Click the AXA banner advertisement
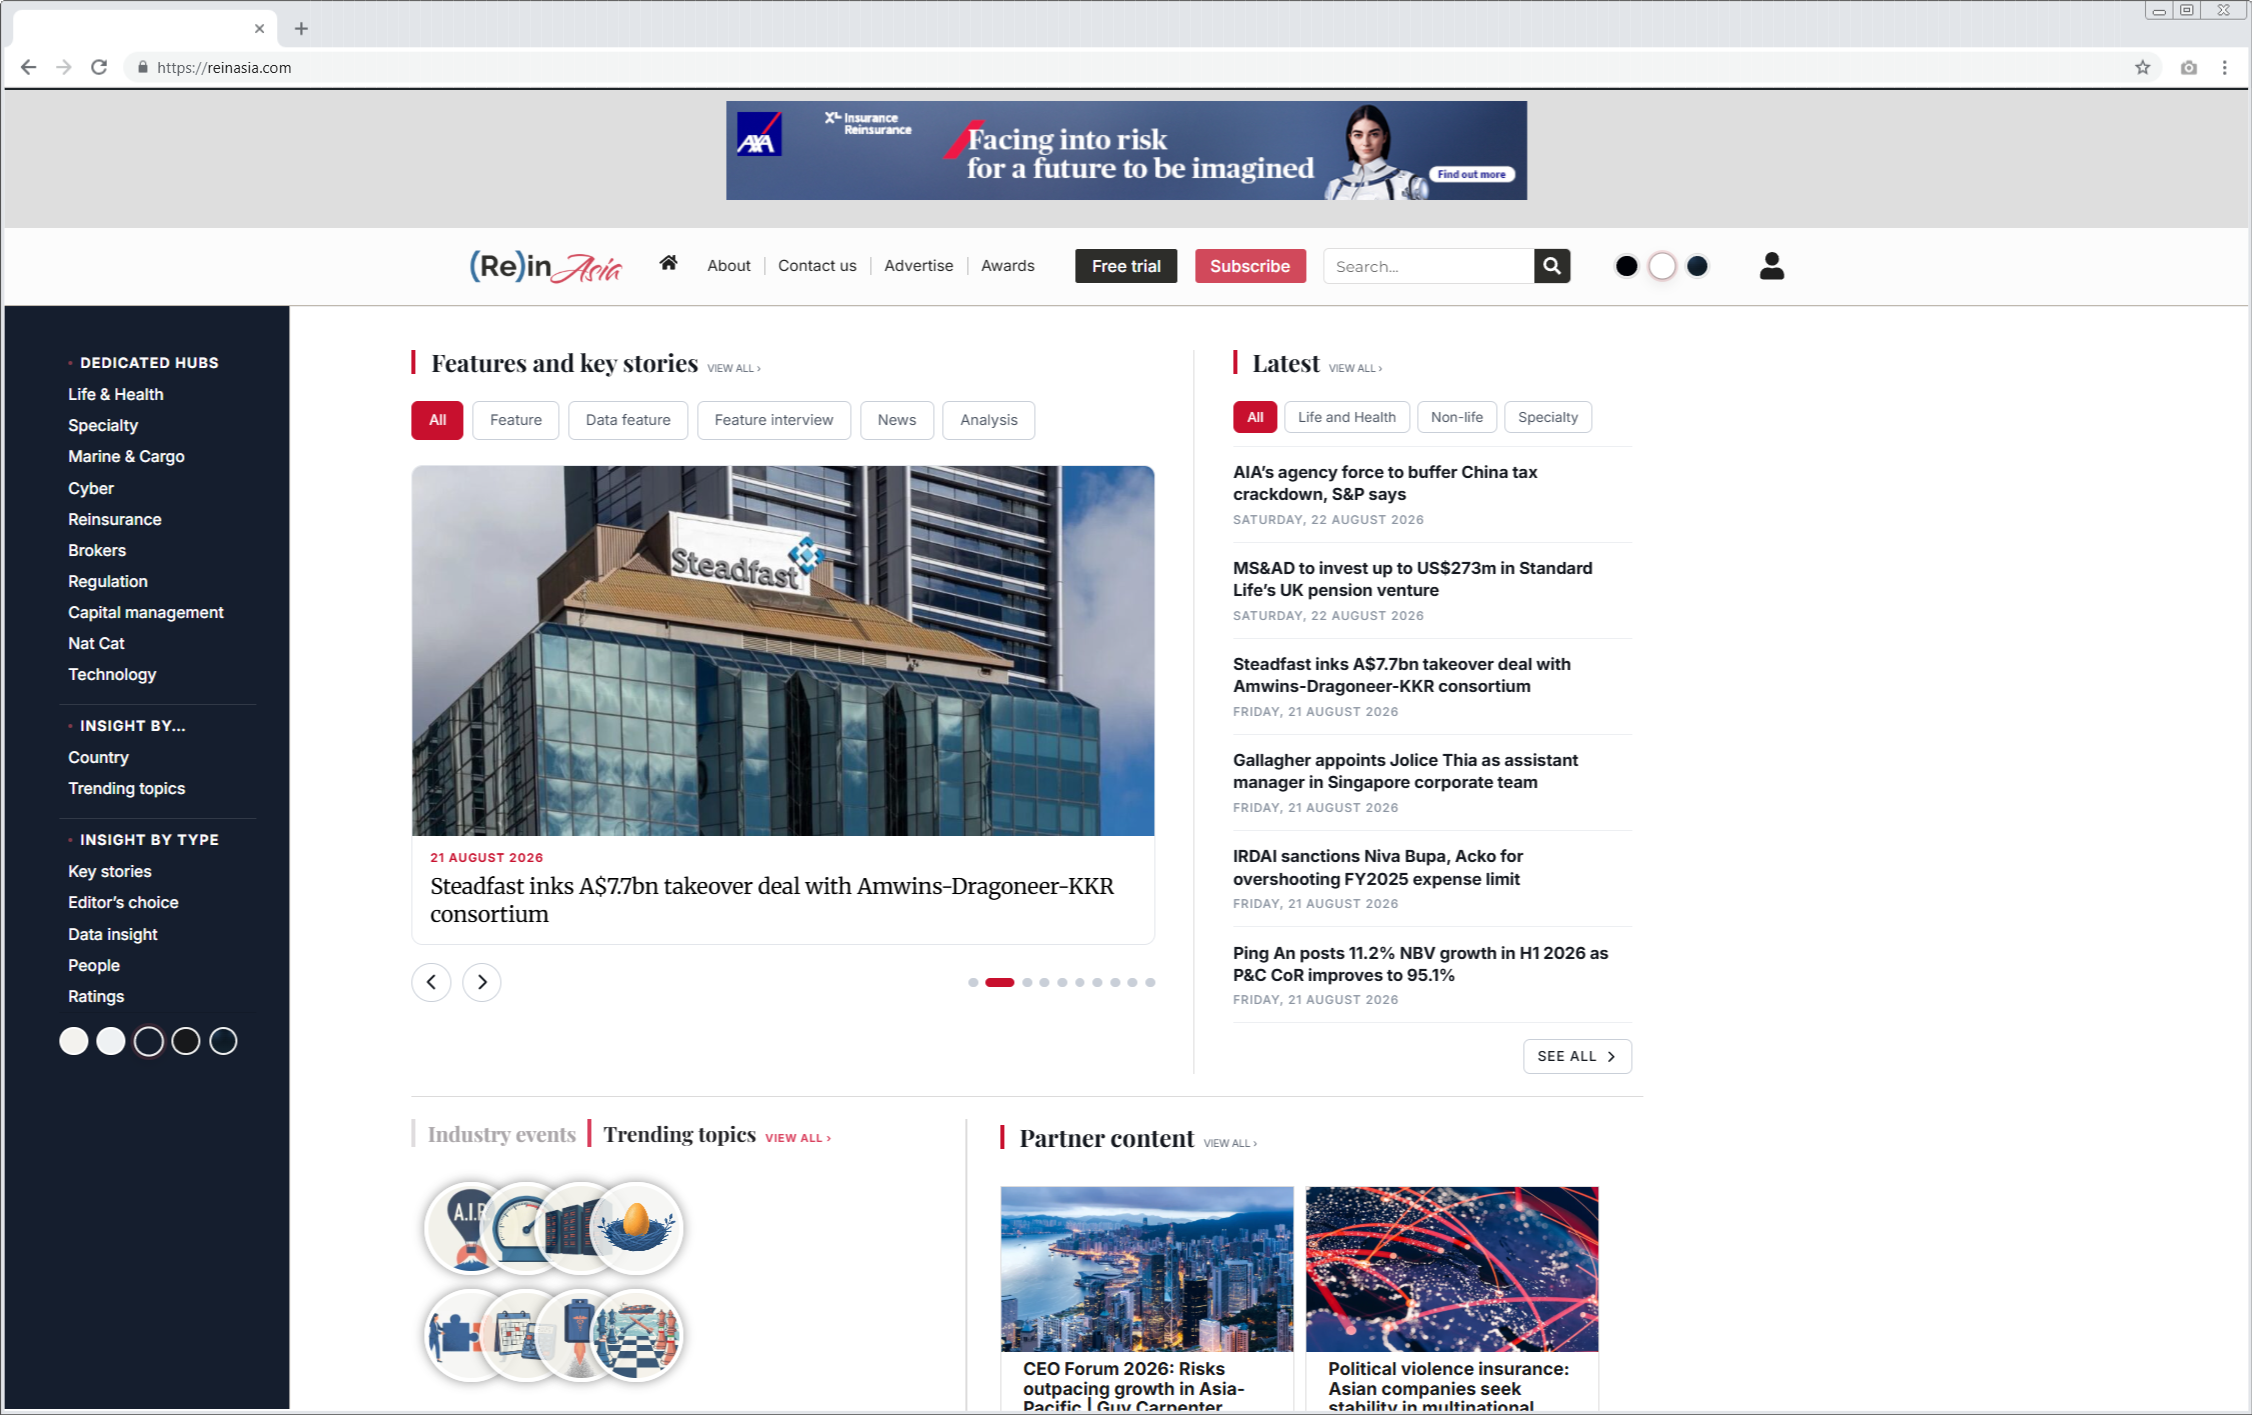The image size is (2252, 1415). click(1126, 150)
